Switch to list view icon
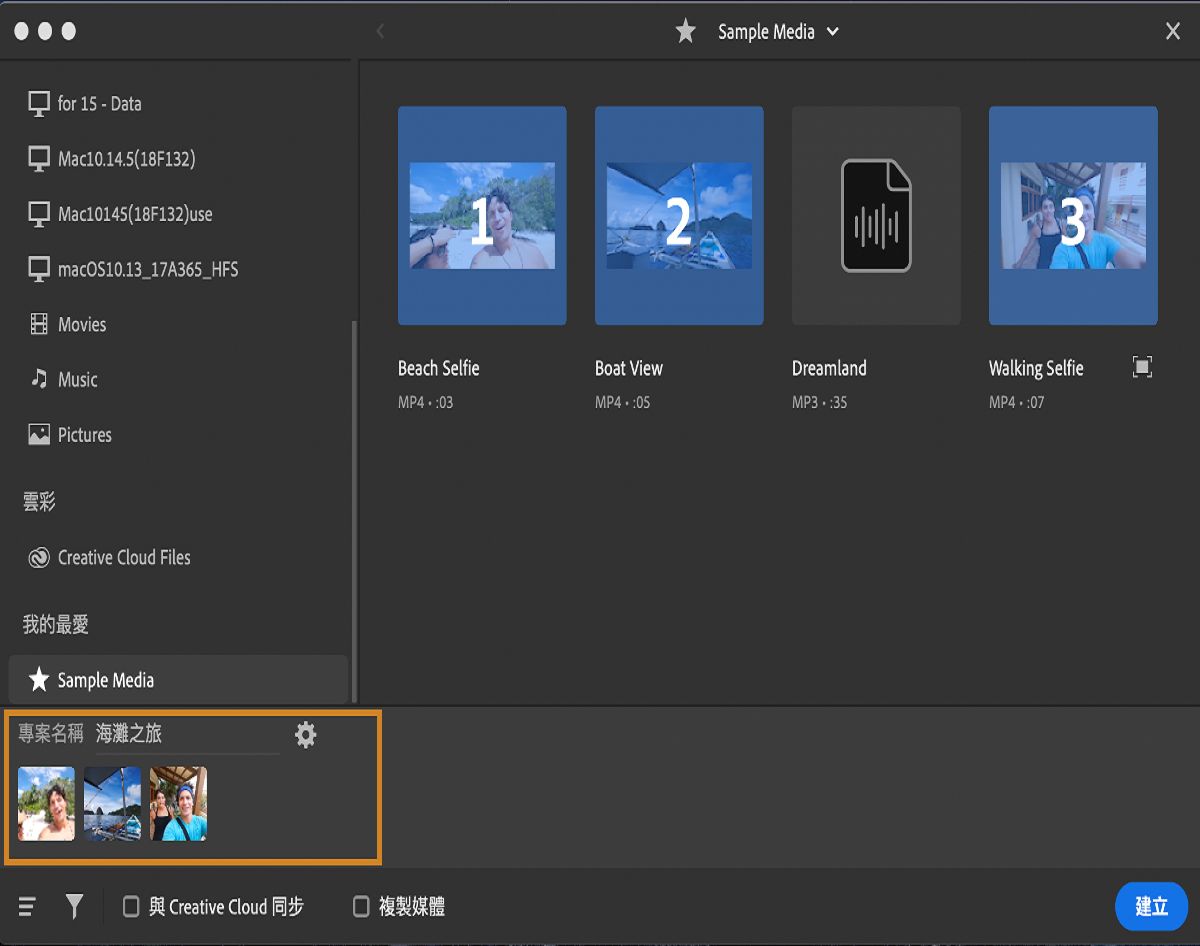 tap(27, 907)
